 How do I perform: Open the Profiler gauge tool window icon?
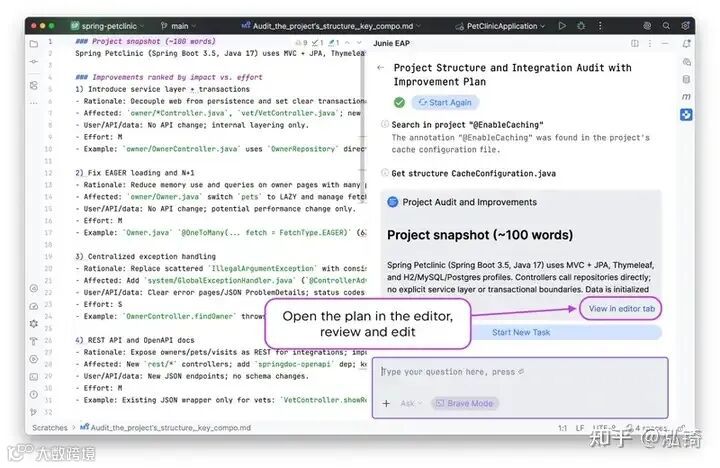[34, 306]
